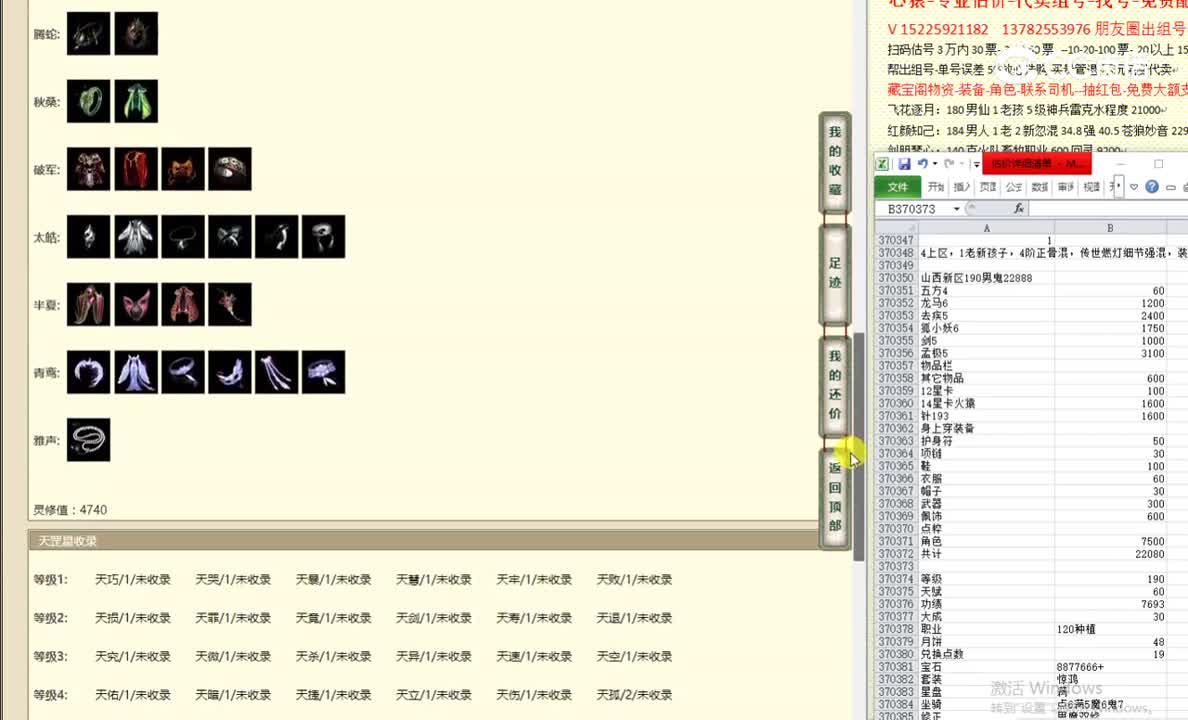Screen dimensions: 1188x720
Task: Select the green robe icon in the 秋桑 row
Action: point(136,101)
